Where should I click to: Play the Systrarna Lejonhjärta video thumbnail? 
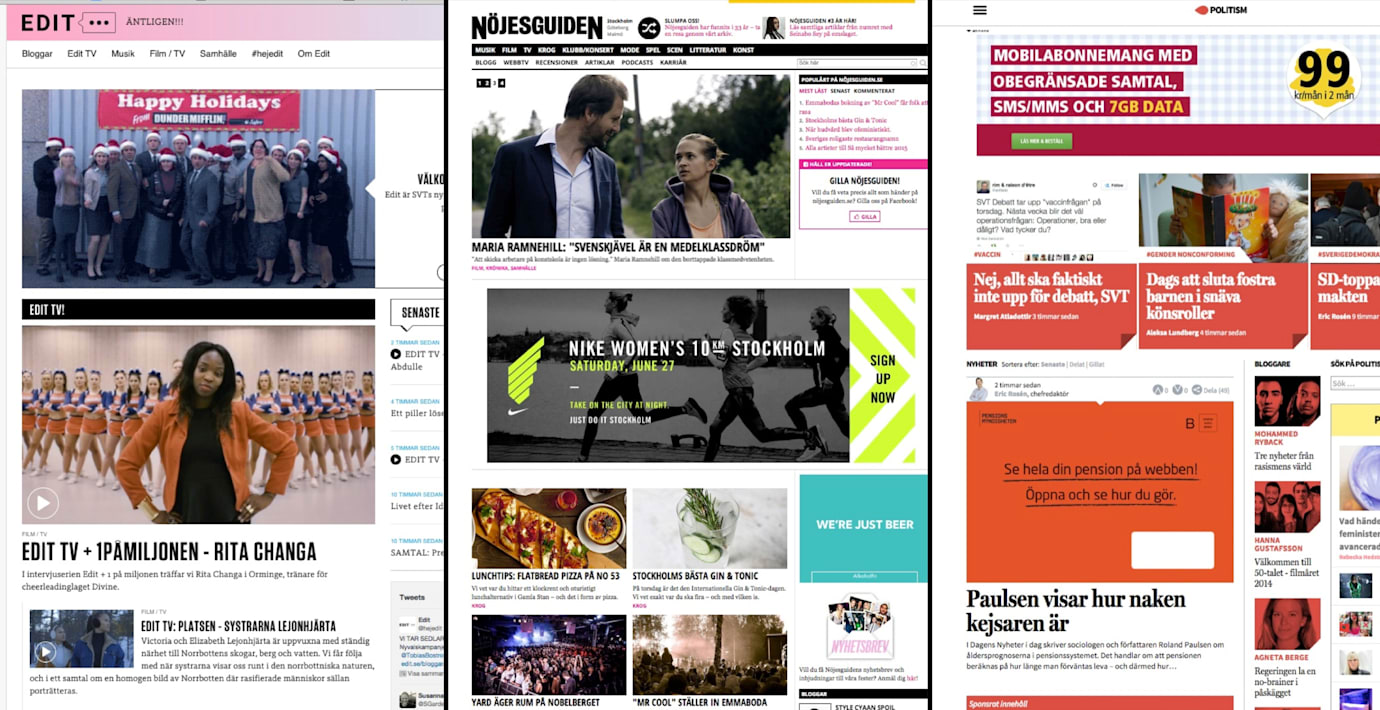coord(45,652)
